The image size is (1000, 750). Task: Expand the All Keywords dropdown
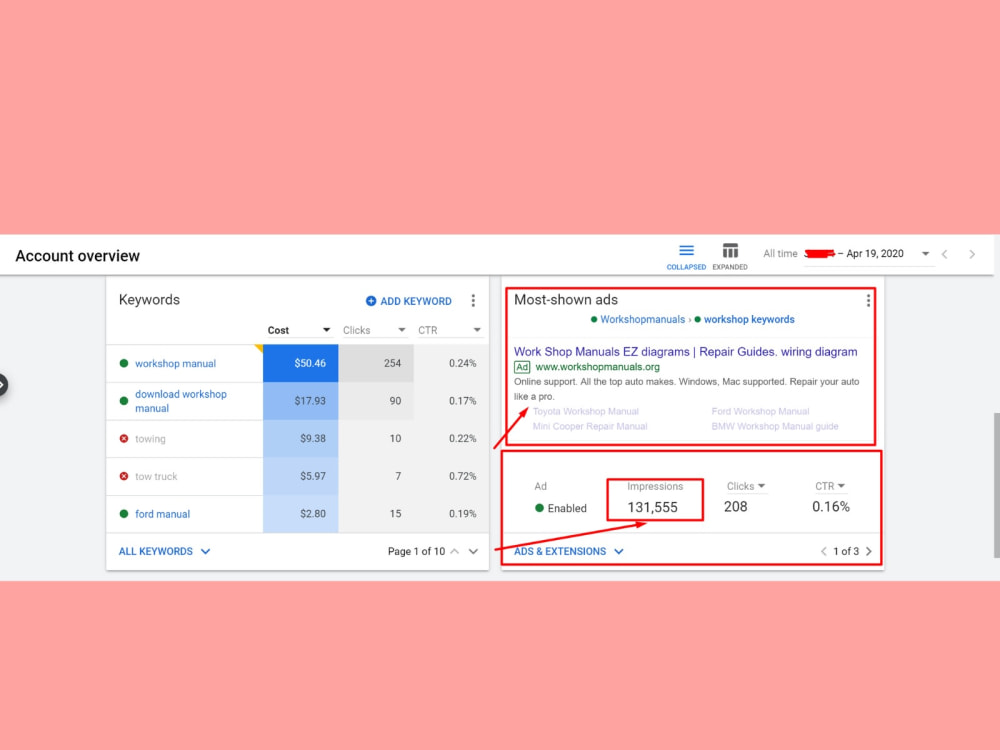[165, 552]
